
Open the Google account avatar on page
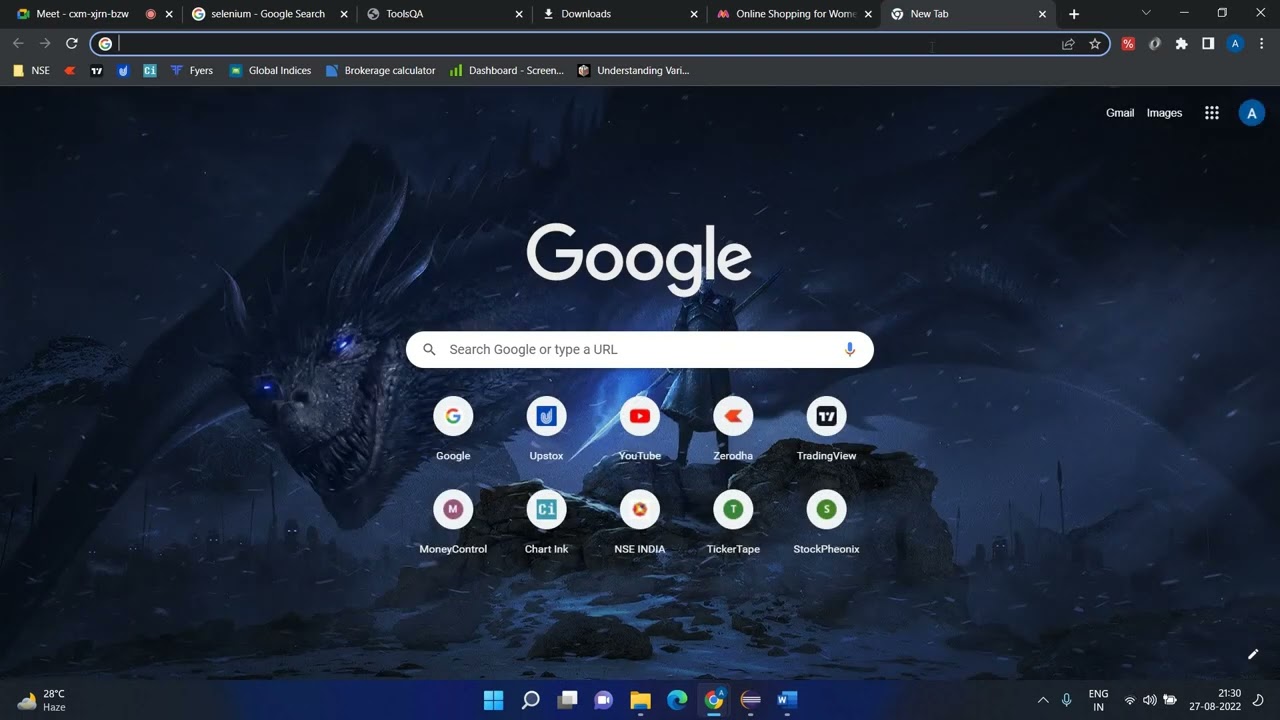click(1252, 113)
